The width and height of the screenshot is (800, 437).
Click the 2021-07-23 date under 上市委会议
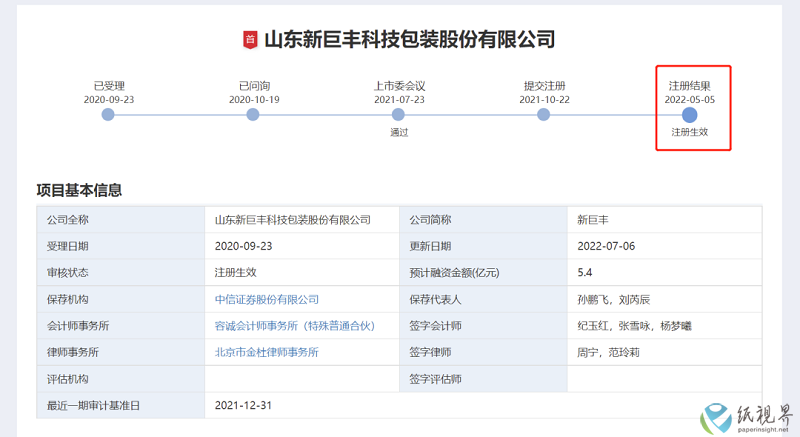(x=399, y=99)
